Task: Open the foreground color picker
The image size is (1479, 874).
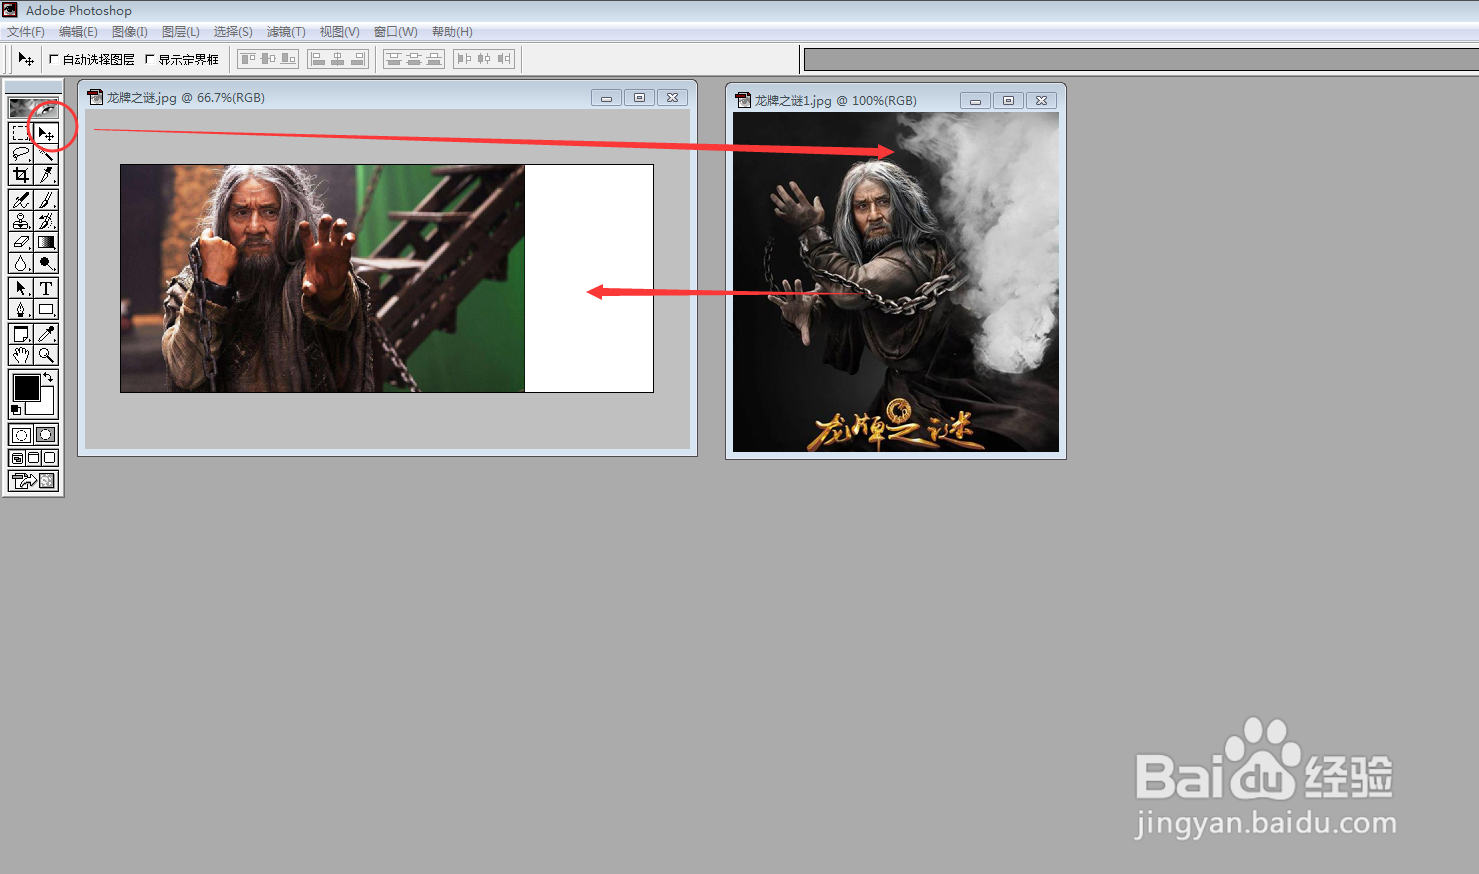Action: click(27, 387)
